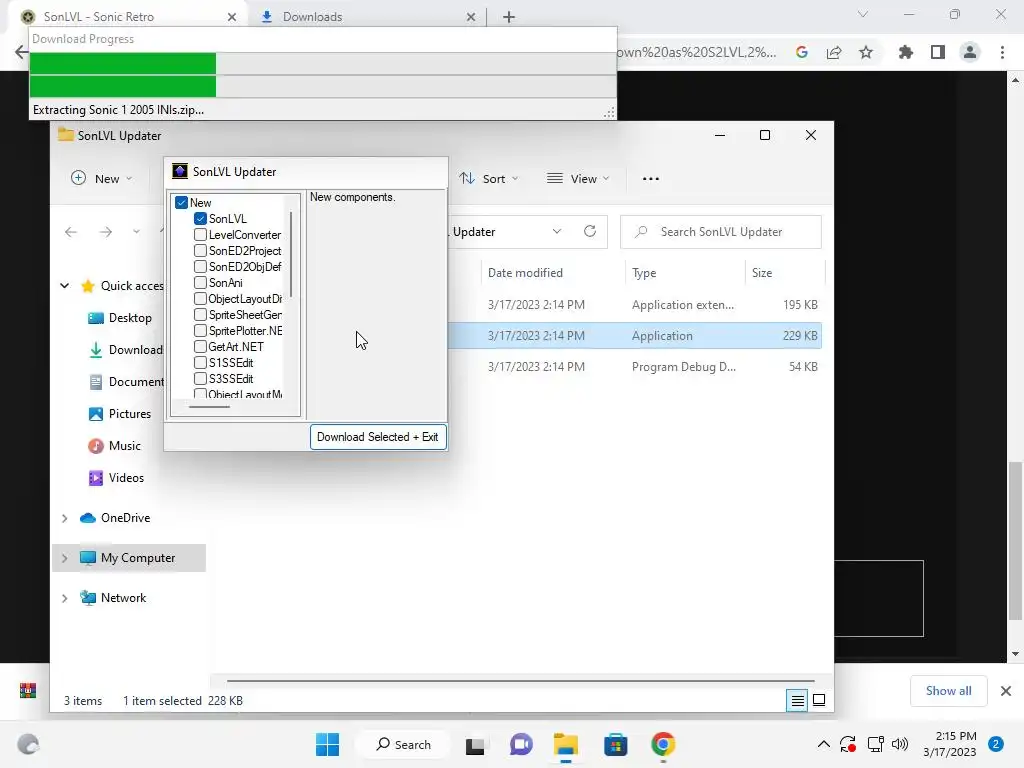Expand the Network tree node

point(65,598)
